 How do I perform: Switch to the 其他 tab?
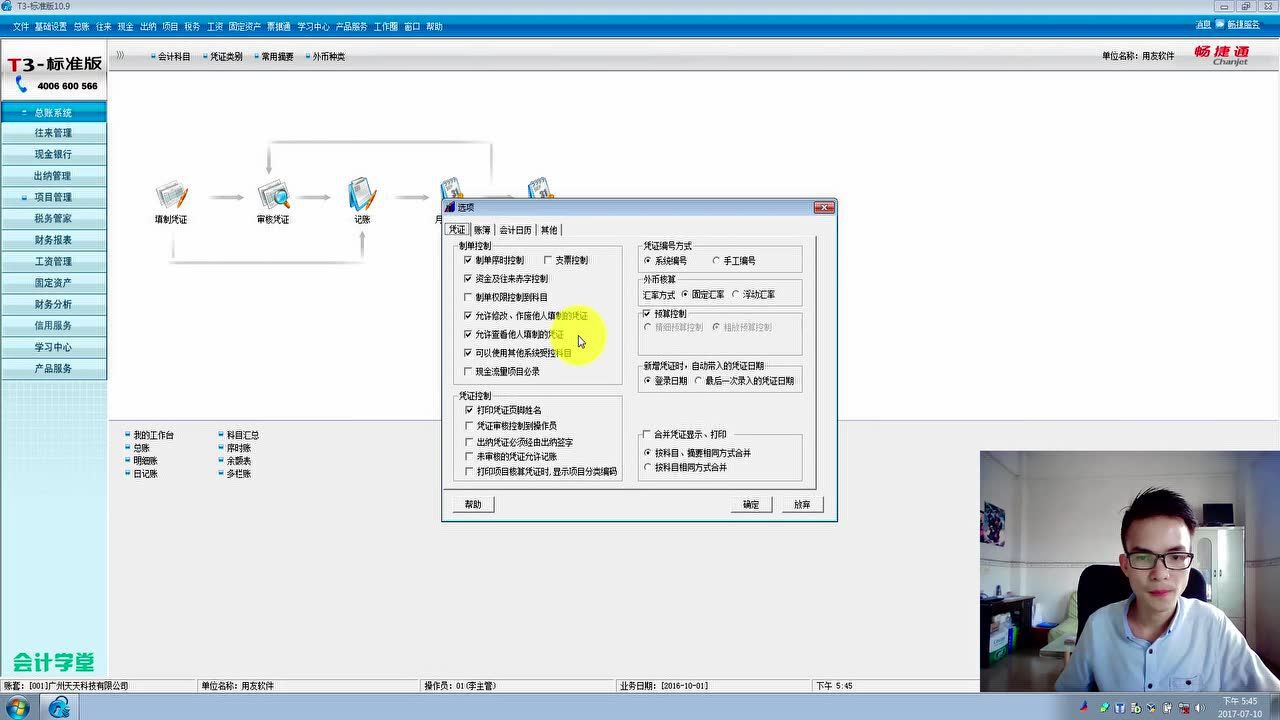coord(549,230)
